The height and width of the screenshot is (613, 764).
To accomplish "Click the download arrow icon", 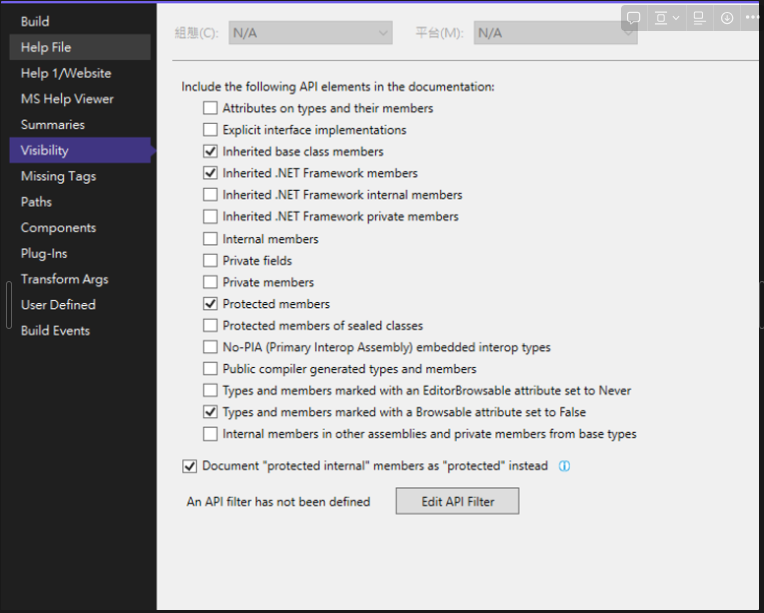I will coord(726,19).
